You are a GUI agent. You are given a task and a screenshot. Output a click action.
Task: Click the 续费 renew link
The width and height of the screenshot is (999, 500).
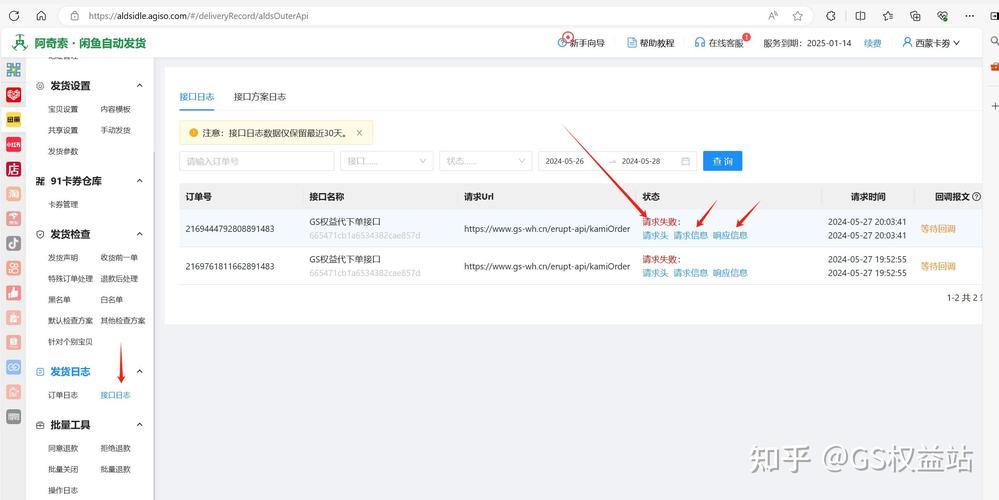click(x=872, y=43)
